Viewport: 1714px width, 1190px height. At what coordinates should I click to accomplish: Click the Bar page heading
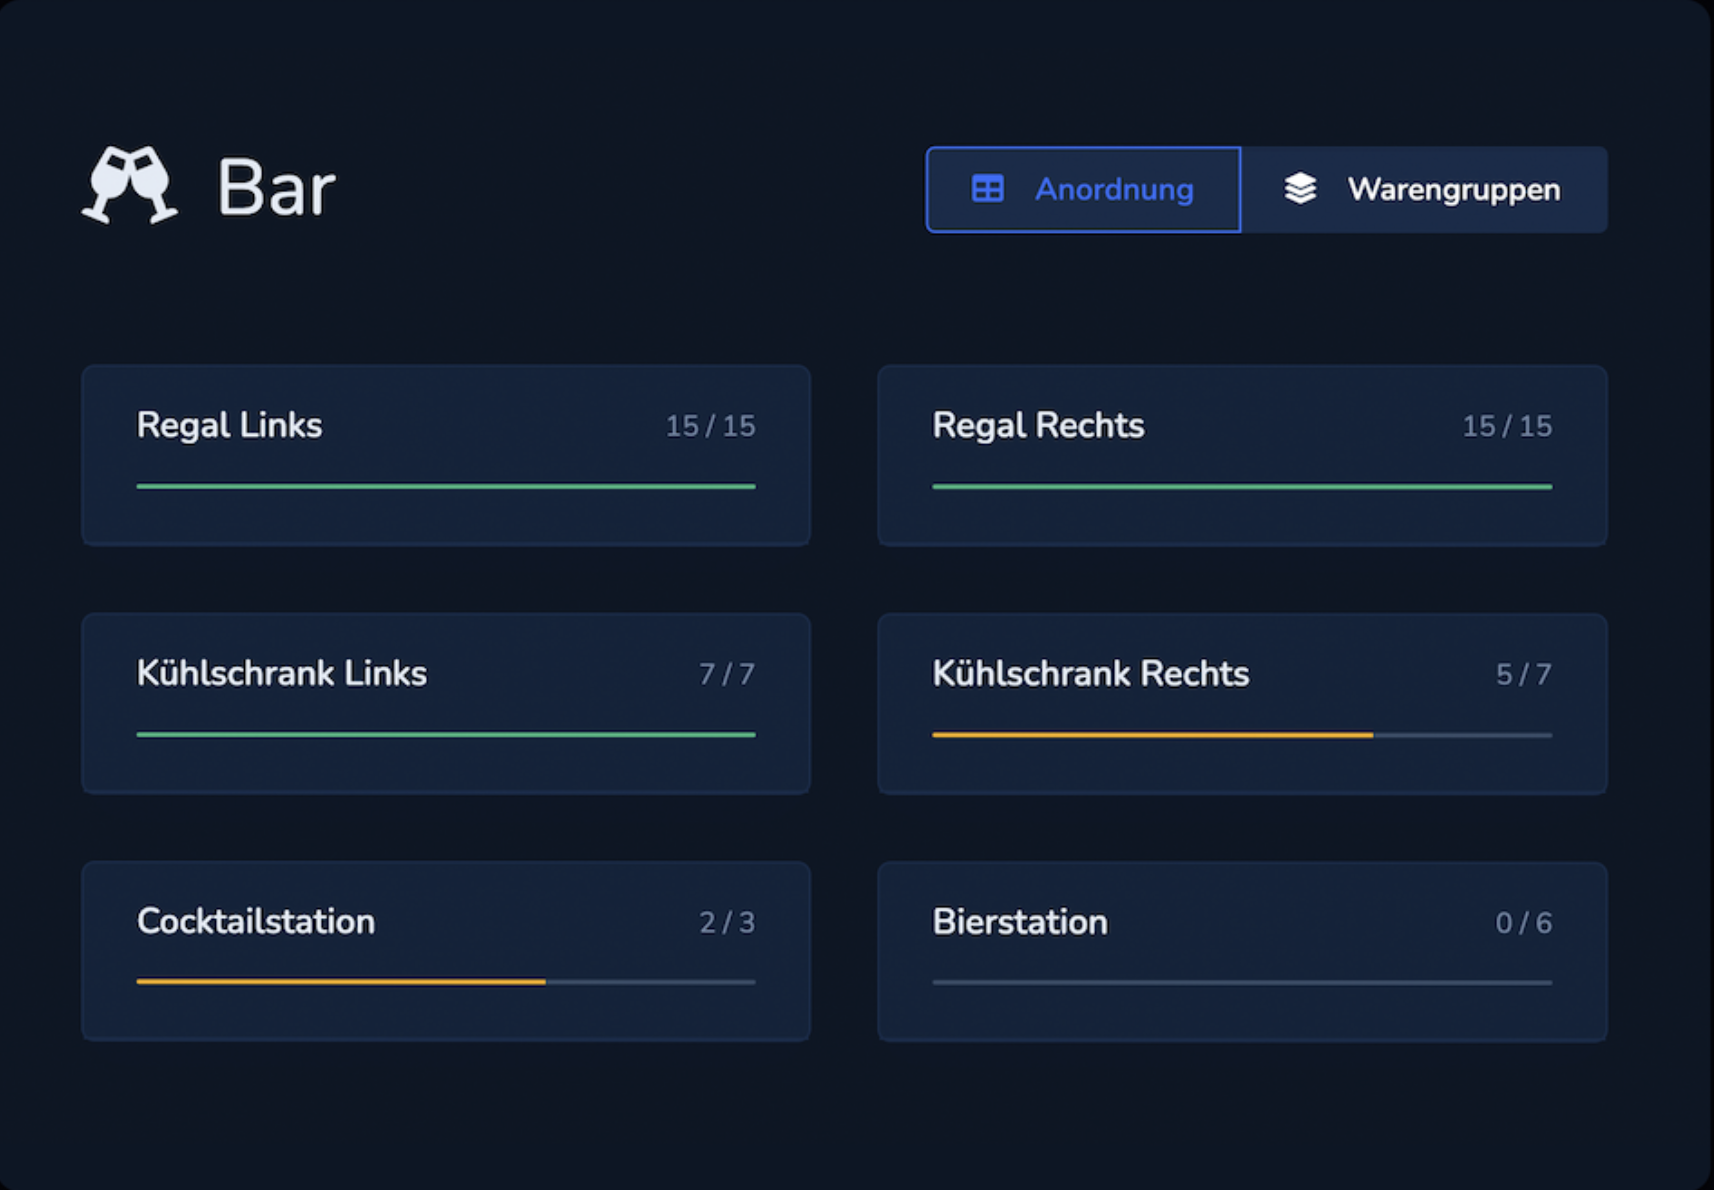tap(276, 187)
